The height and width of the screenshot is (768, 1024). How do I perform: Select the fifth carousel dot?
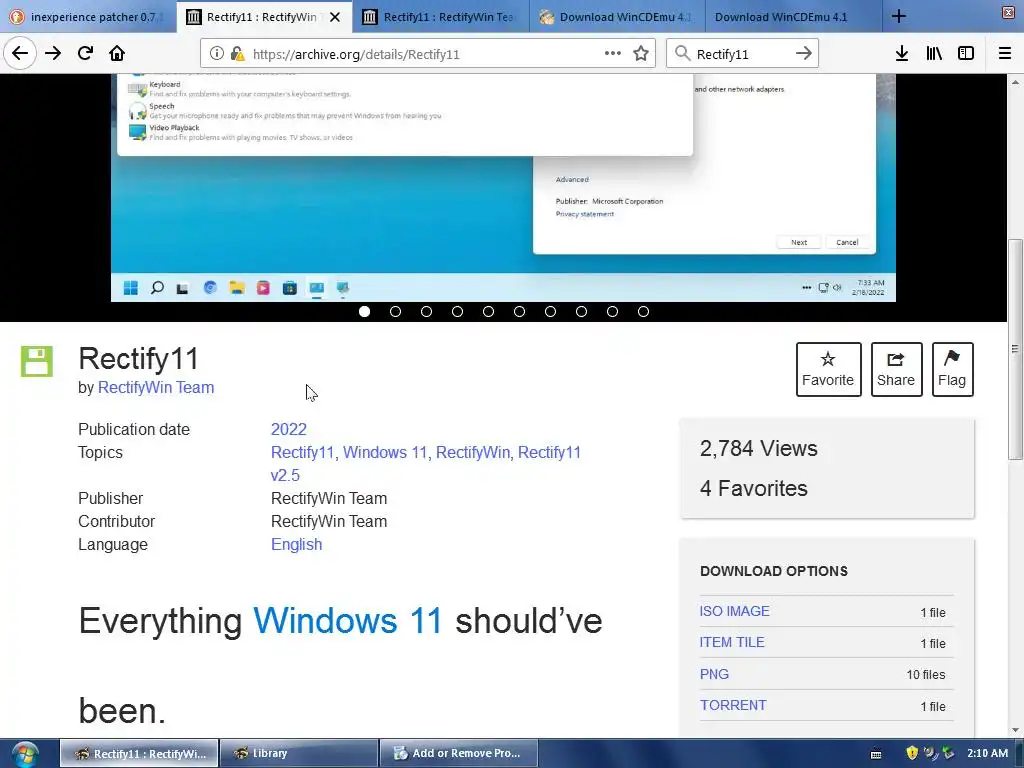[488, 312]
